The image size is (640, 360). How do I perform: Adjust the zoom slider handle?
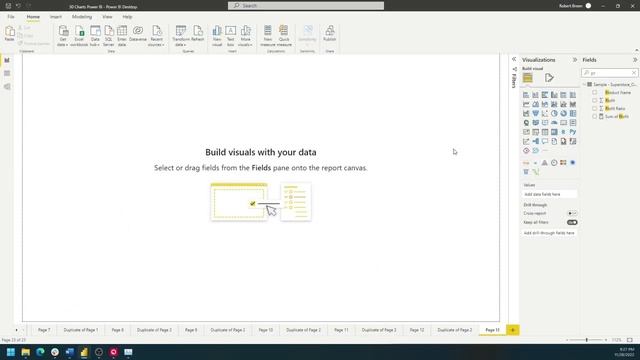tap(587, 340)
